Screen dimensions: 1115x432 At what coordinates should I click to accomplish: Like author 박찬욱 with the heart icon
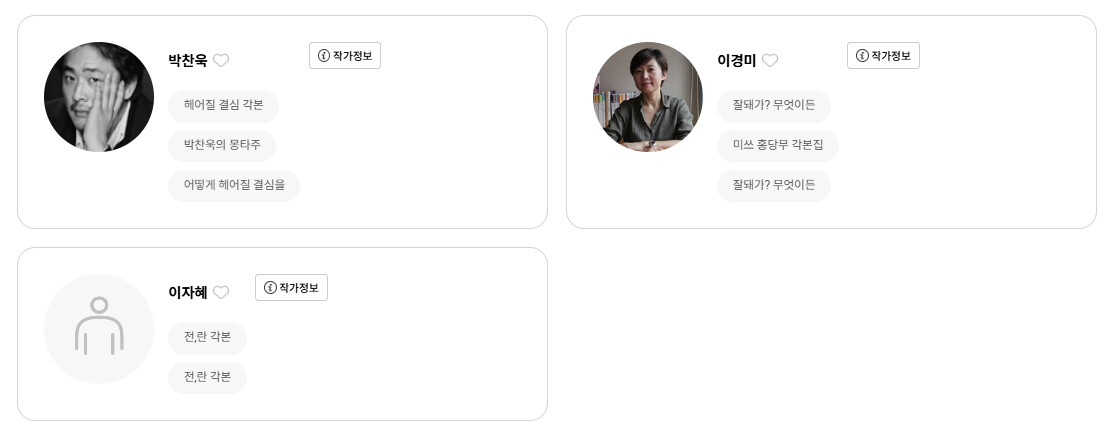coord(221,60)
